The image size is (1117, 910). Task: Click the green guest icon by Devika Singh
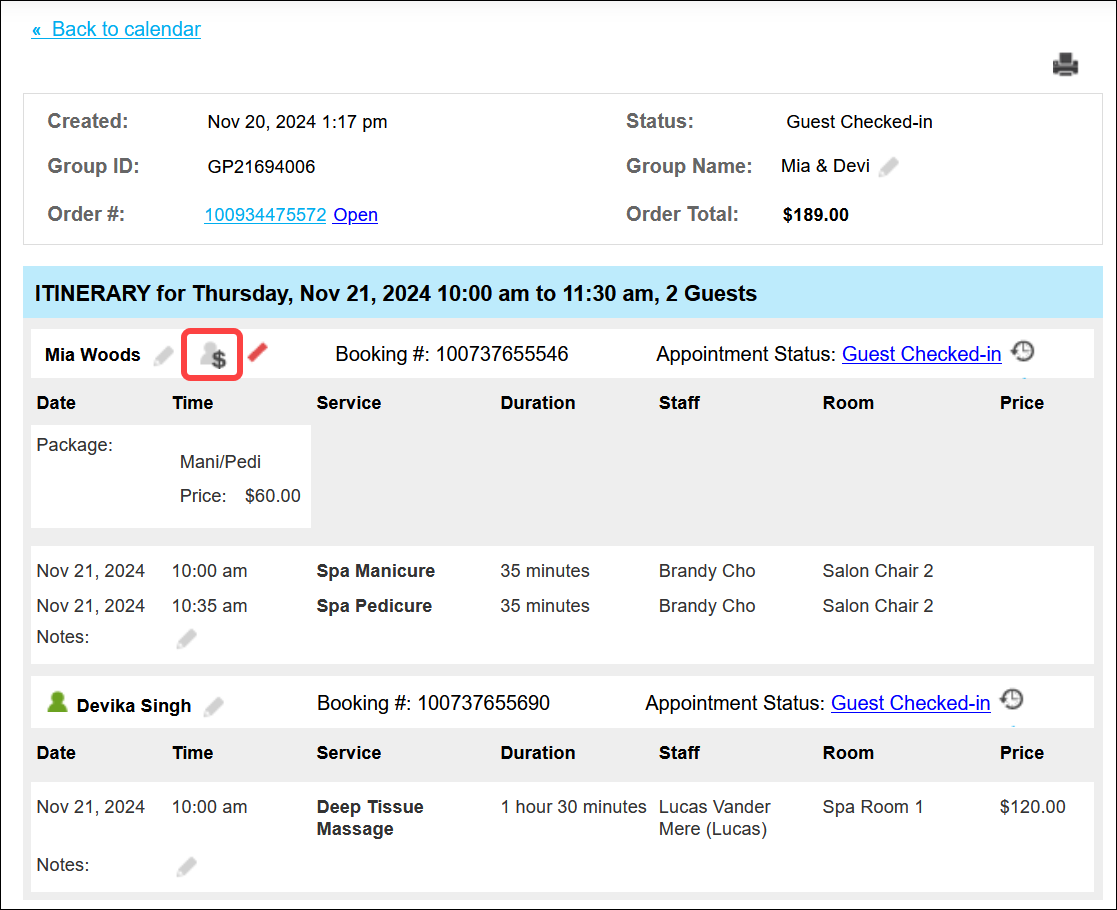click(57, 702)
